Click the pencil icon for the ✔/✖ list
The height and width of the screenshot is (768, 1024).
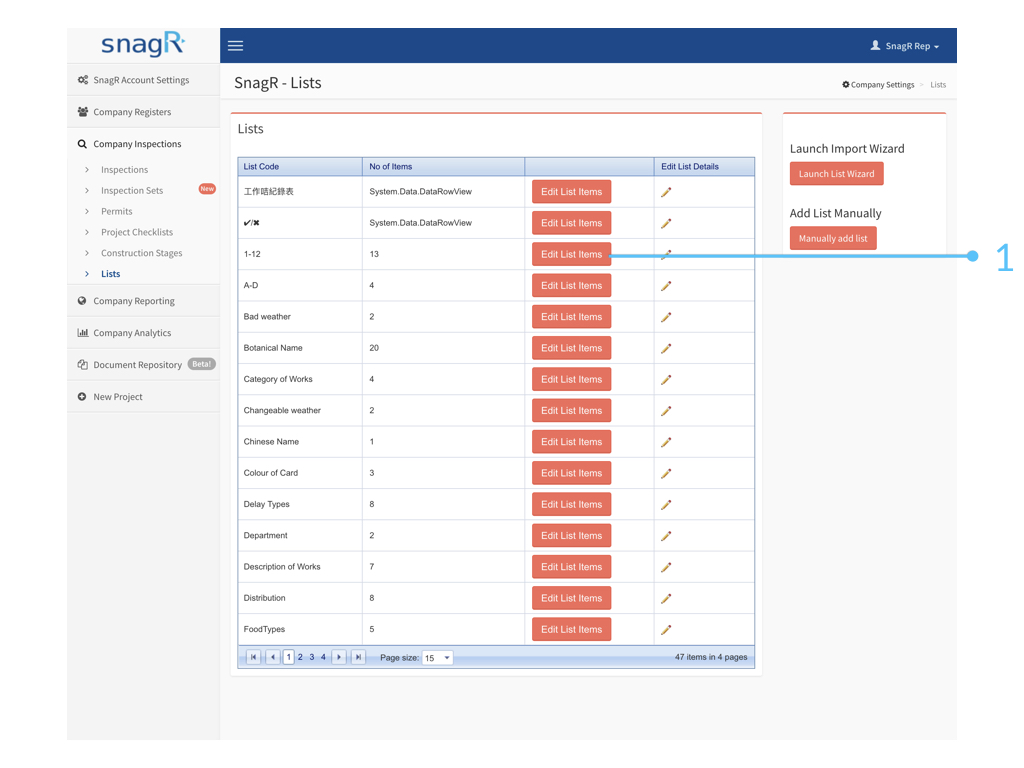(666, 223)
